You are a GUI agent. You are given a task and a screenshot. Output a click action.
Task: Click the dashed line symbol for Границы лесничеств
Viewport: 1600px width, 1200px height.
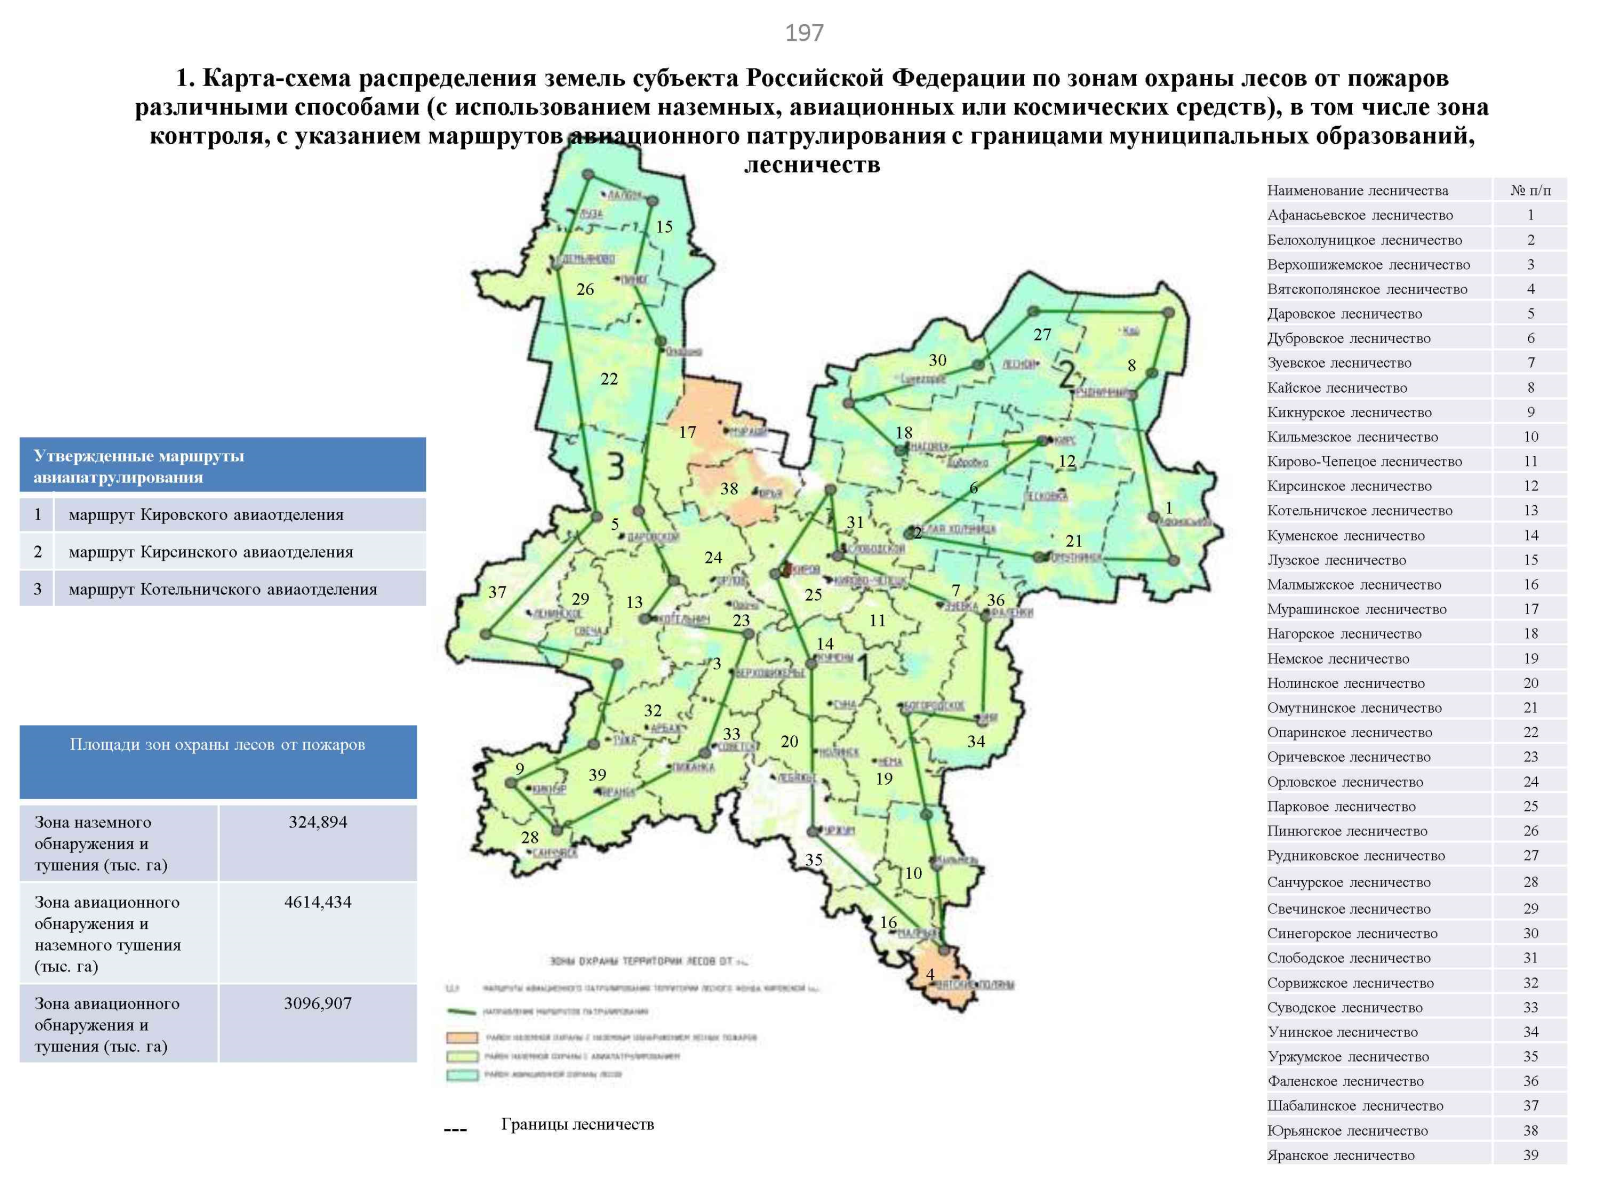click(x=455, y=1130)
